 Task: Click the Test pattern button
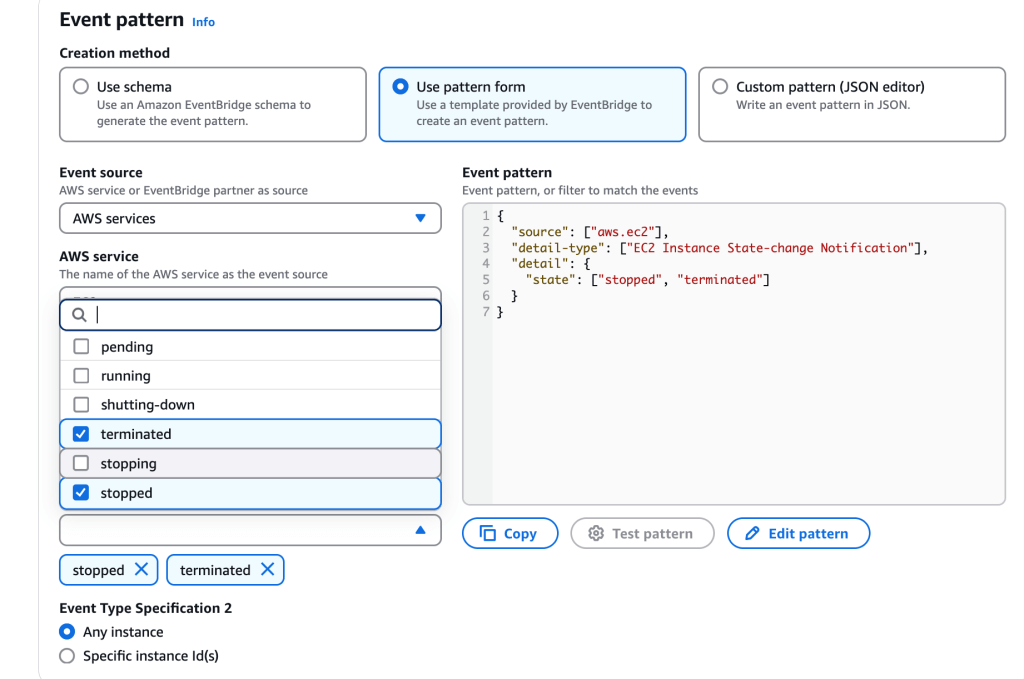(x=641, y=534)
